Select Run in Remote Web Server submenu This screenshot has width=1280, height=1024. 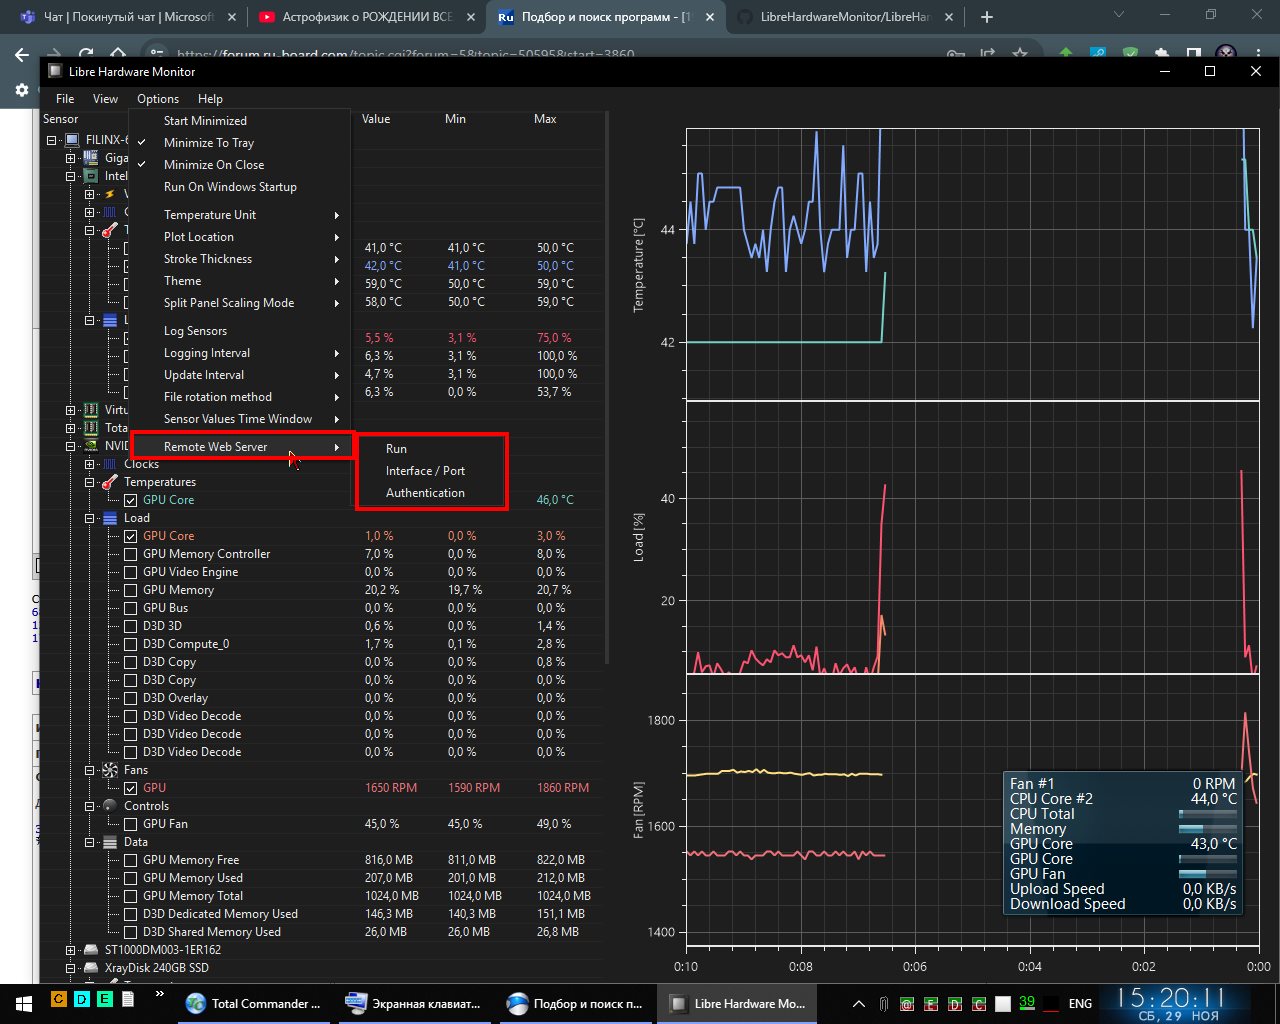point(396,449)
